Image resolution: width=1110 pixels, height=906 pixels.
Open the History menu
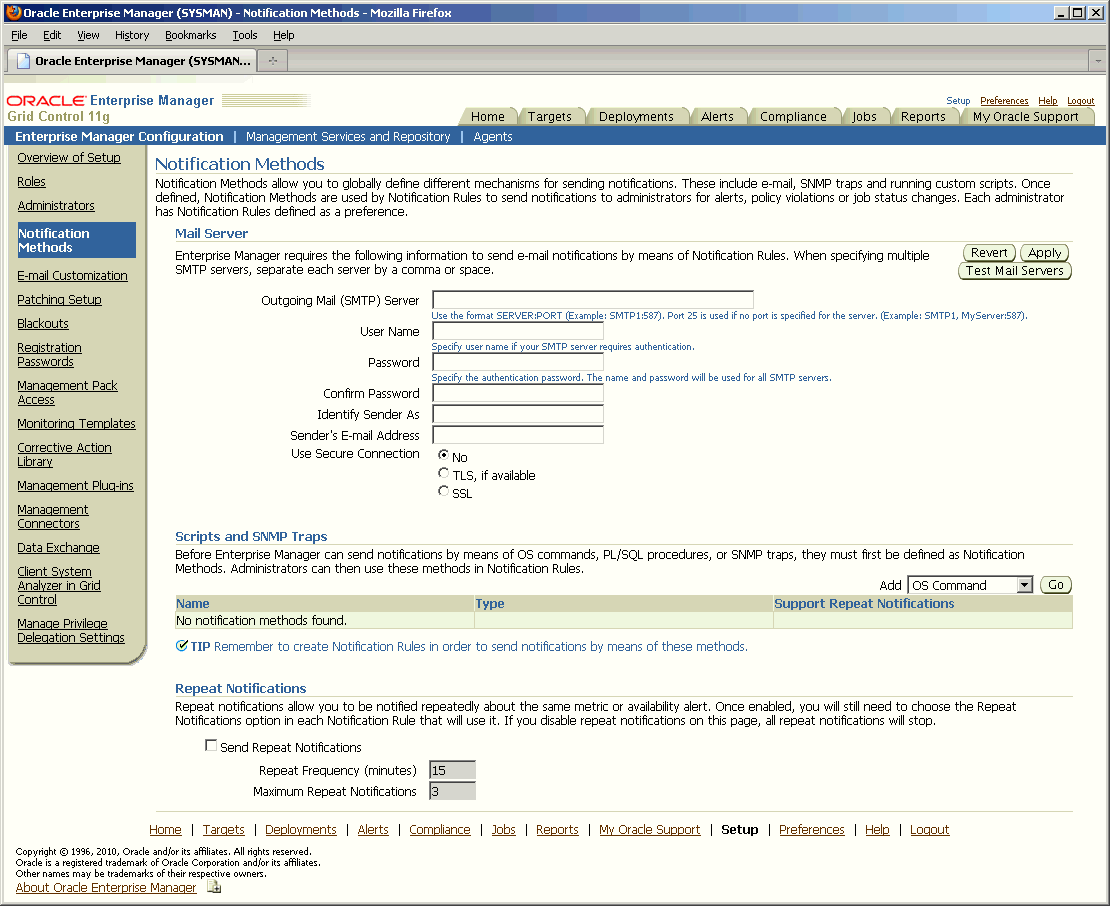point(132,35)
